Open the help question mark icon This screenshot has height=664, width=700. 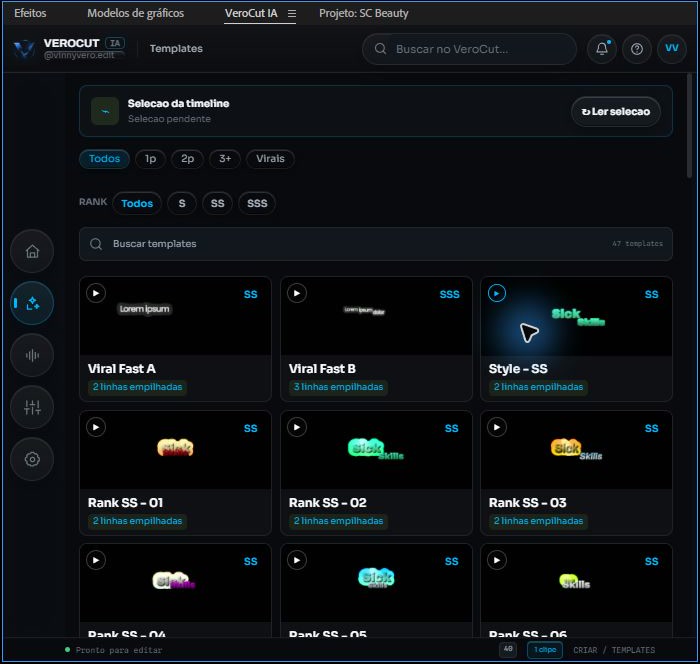(637, 49)
